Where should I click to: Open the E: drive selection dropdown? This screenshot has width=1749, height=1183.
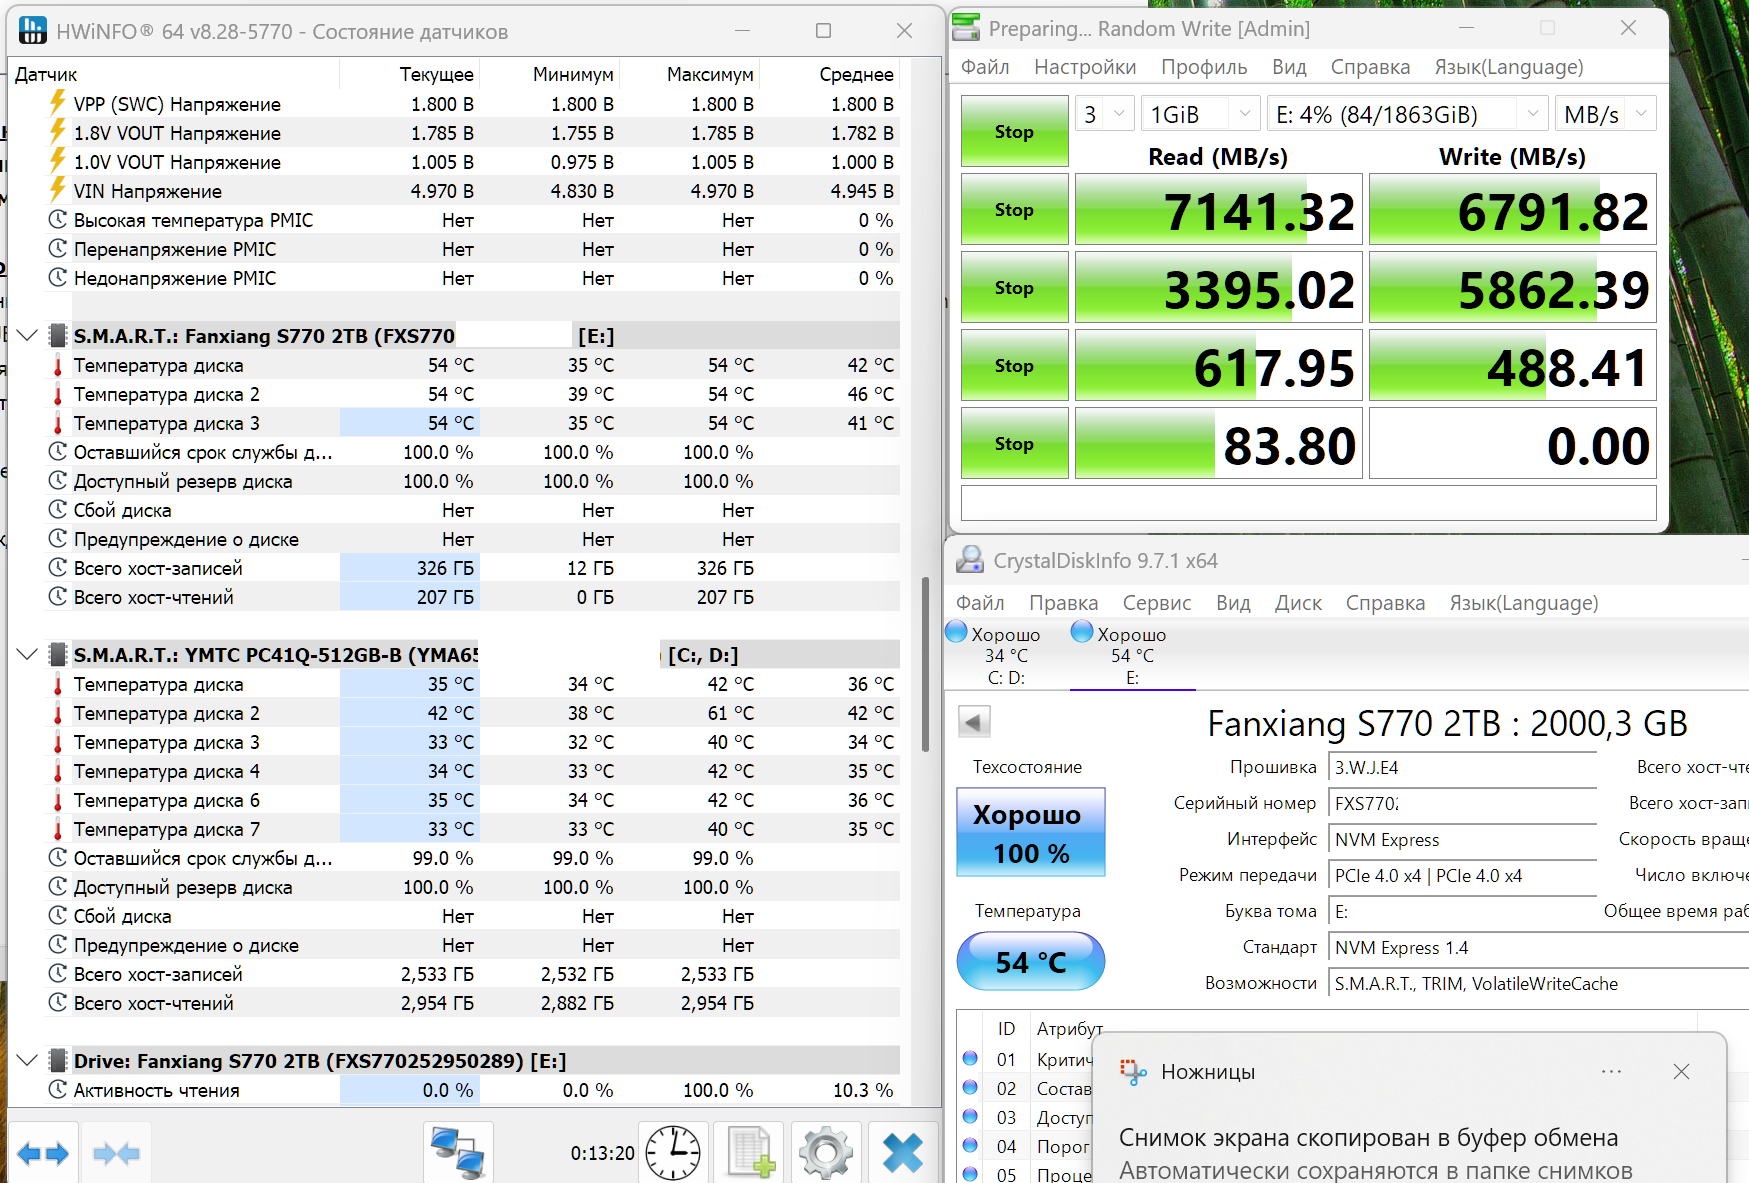pyautogui.click(x=1406, y=114)
